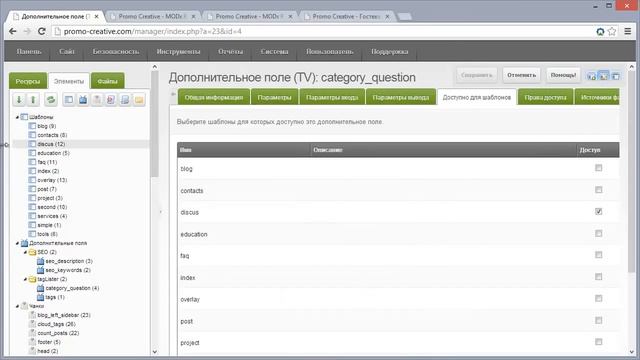
Task: Click the new category folder icon
Action: point(139,100)
